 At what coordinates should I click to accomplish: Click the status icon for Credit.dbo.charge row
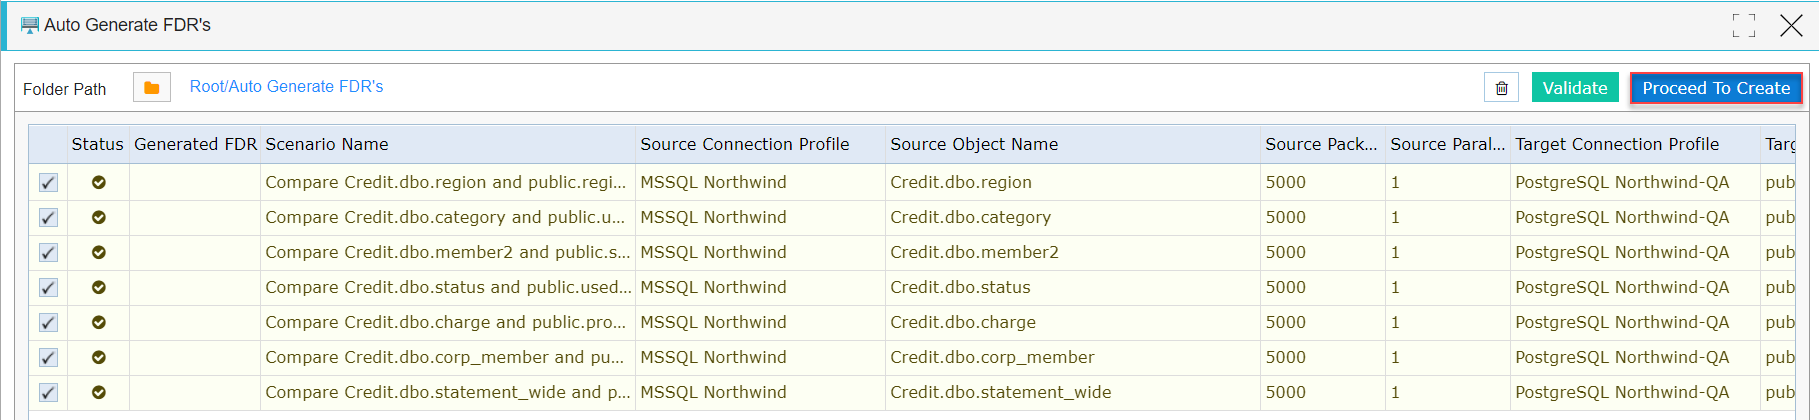coord(99,322)
